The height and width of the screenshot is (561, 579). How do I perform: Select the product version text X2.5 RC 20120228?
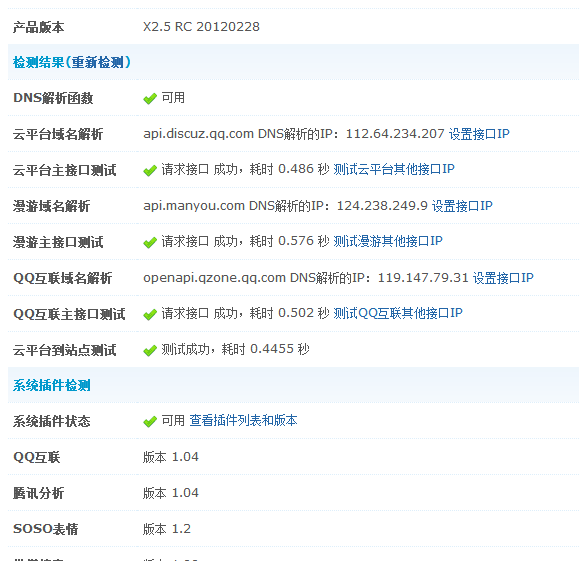coord(201,27)
